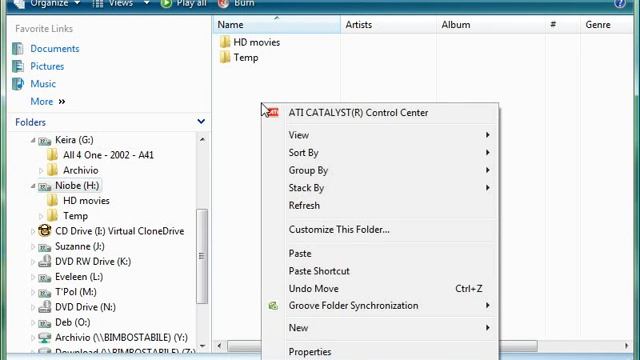
Task: Expand the Eveleen (L:) node
Action: click(x=33, y=277)
